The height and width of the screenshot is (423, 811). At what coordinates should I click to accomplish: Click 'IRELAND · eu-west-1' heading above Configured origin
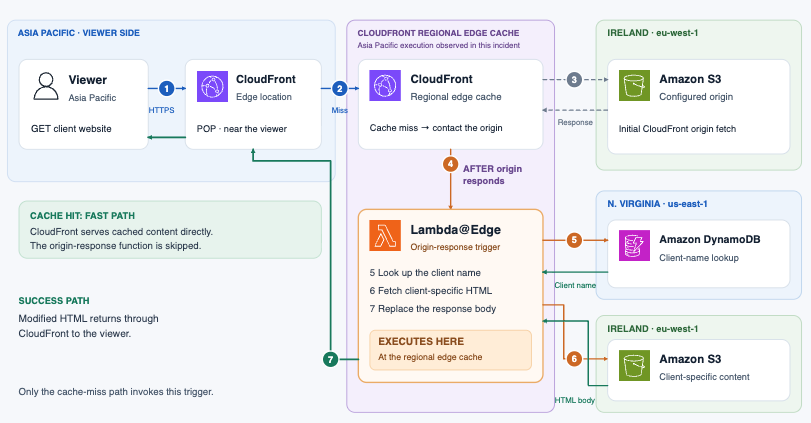click(653, 33)
